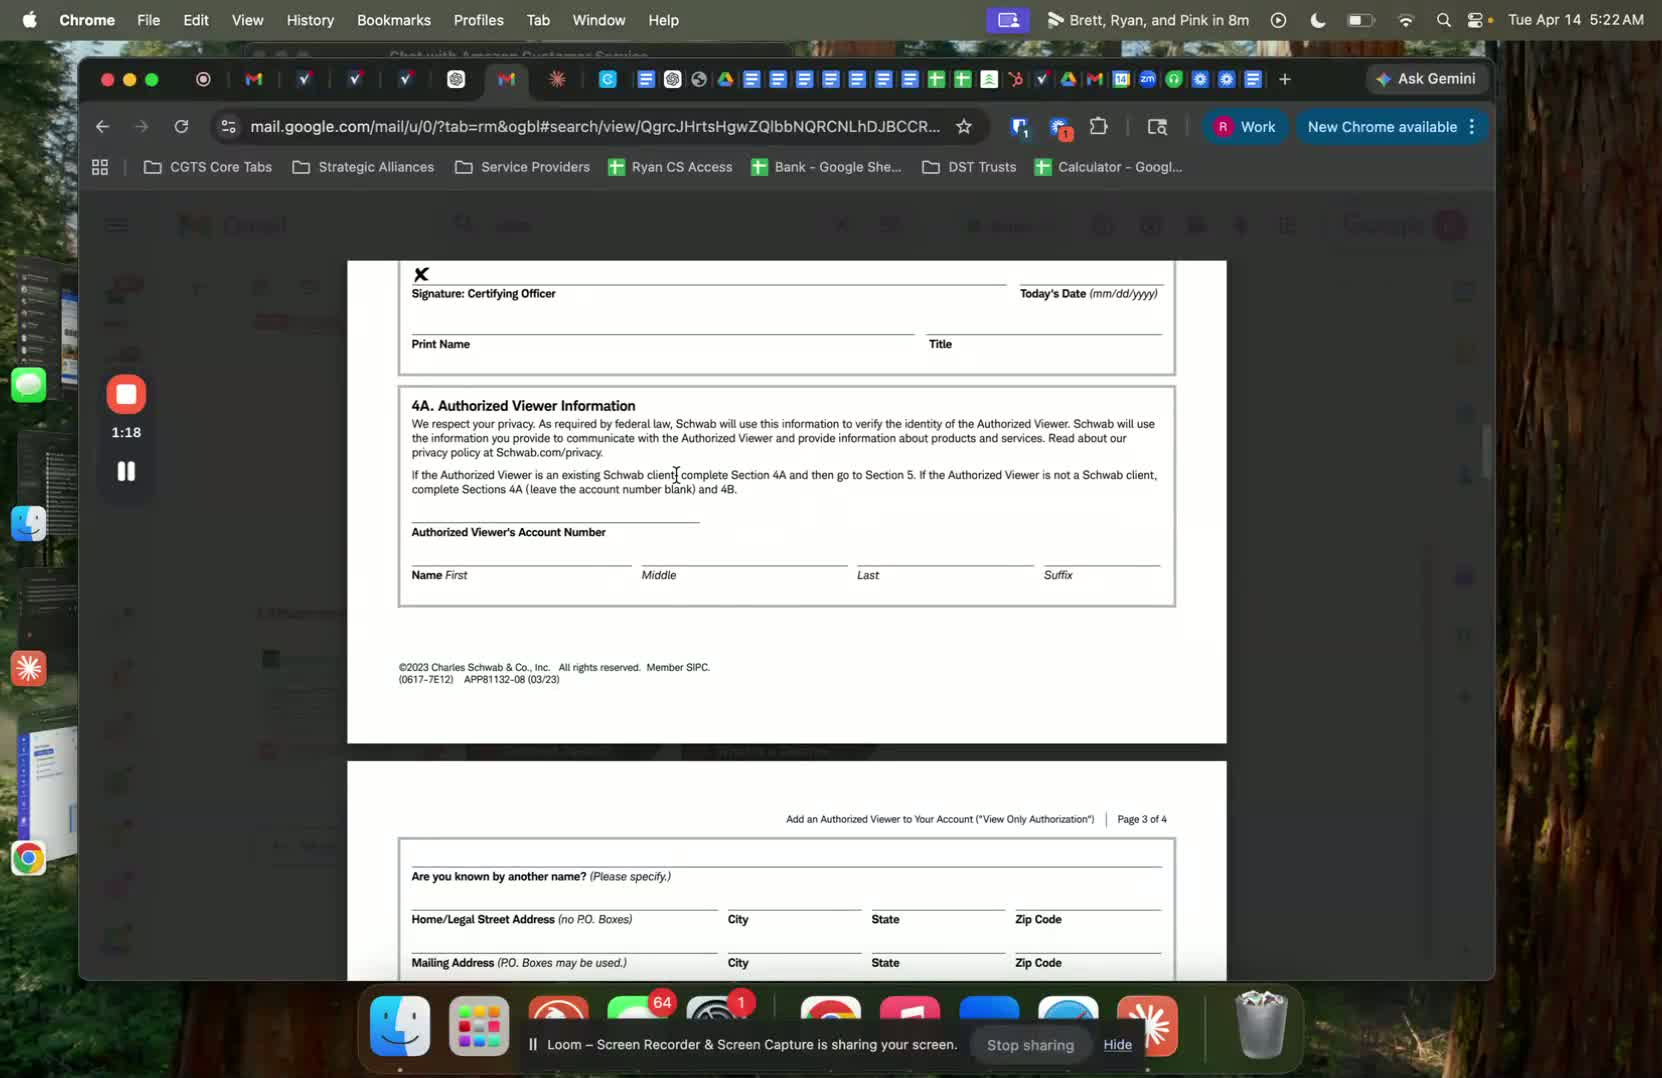The width and height of the screenshot is (1662, 1078).
Task: Reload the current Gmail page
Action: (x=181, y=126)
